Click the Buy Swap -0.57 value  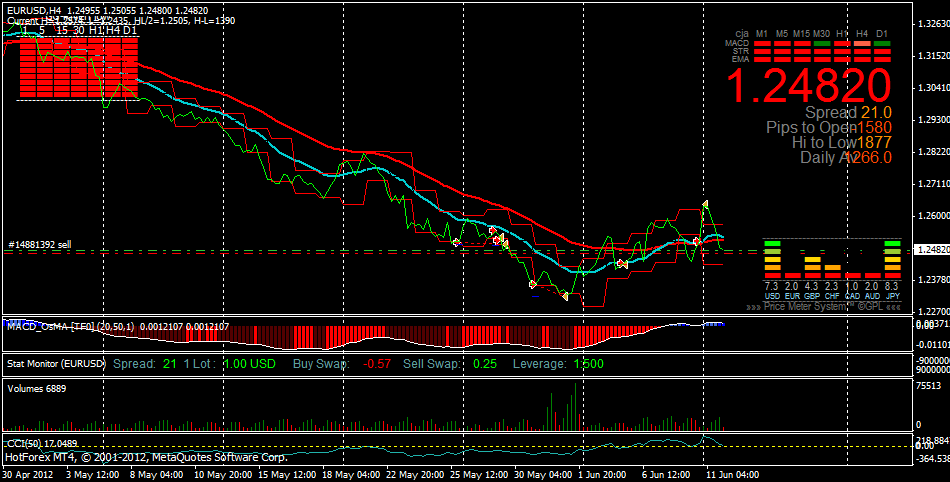click(x=377, y=364)
